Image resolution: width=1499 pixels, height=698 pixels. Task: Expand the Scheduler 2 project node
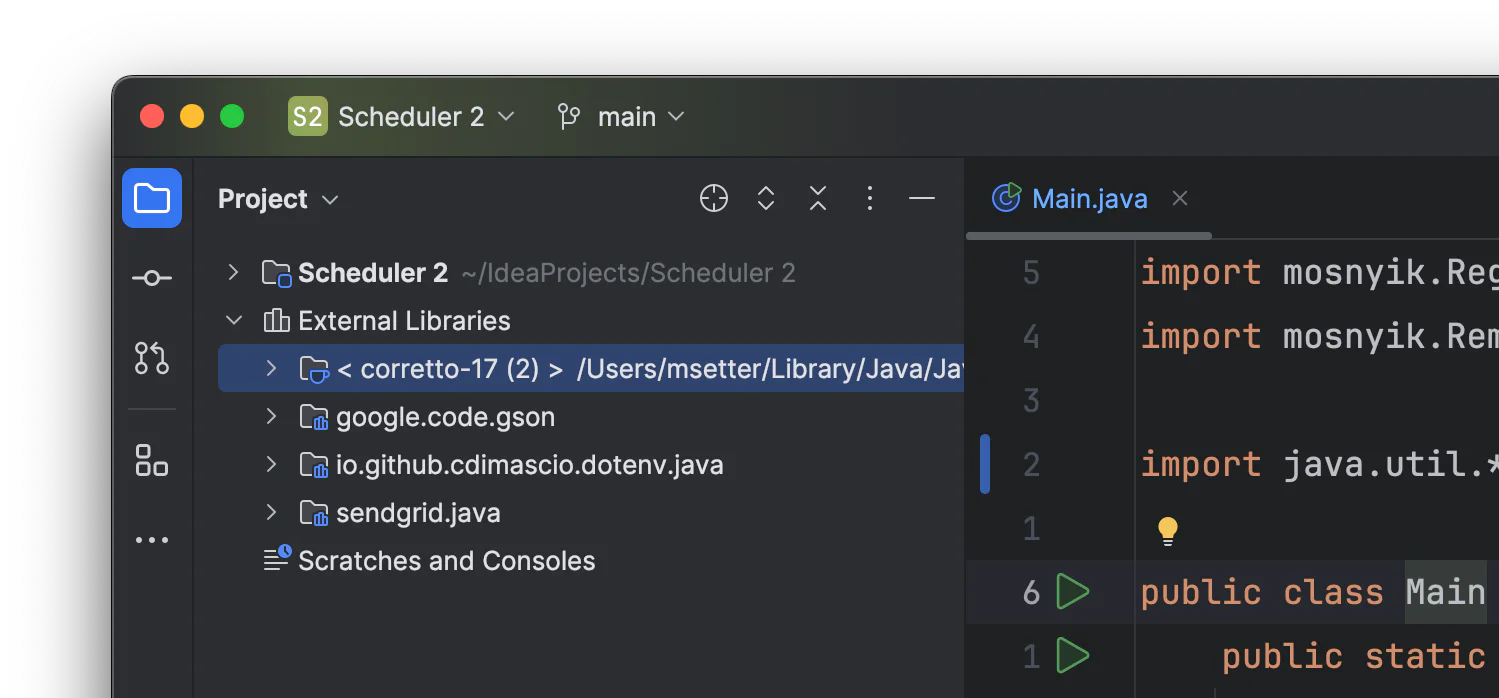(x=233, y=272)
